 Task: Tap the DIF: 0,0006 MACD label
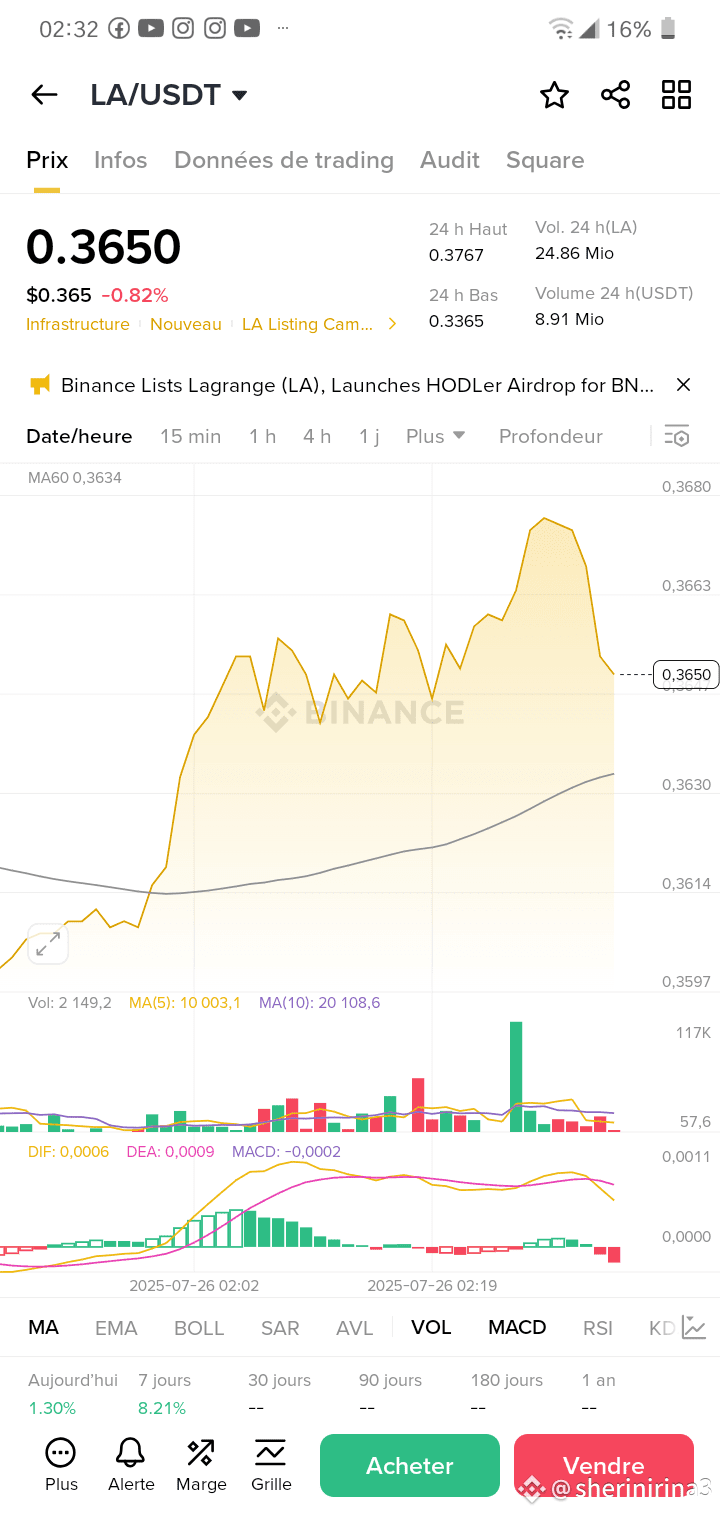coord(68,1152)
